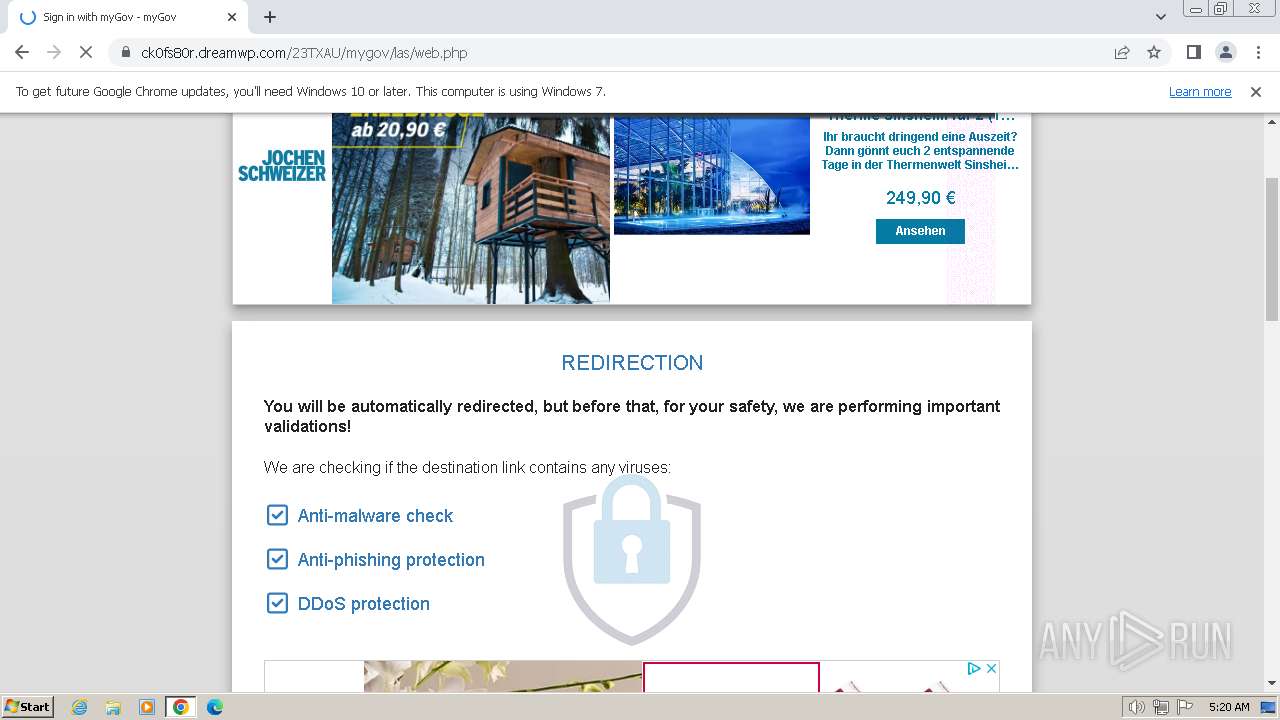Open network status in system tray
Image resolution: width=1280 pixels, height=720 pixels.
(1161, 707)
